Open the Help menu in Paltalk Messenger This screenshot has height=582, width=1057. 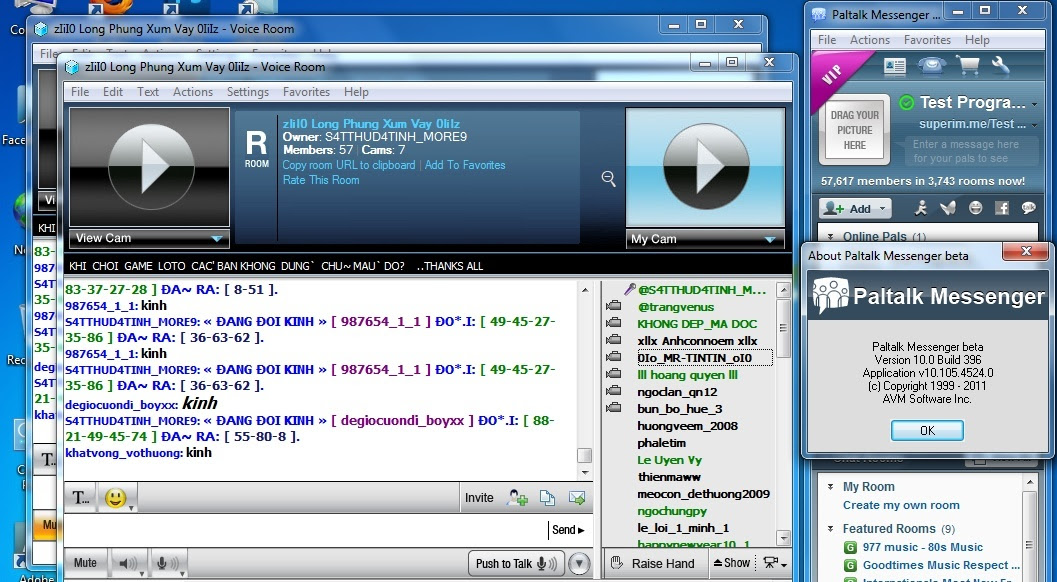click(x=977, y=40)
